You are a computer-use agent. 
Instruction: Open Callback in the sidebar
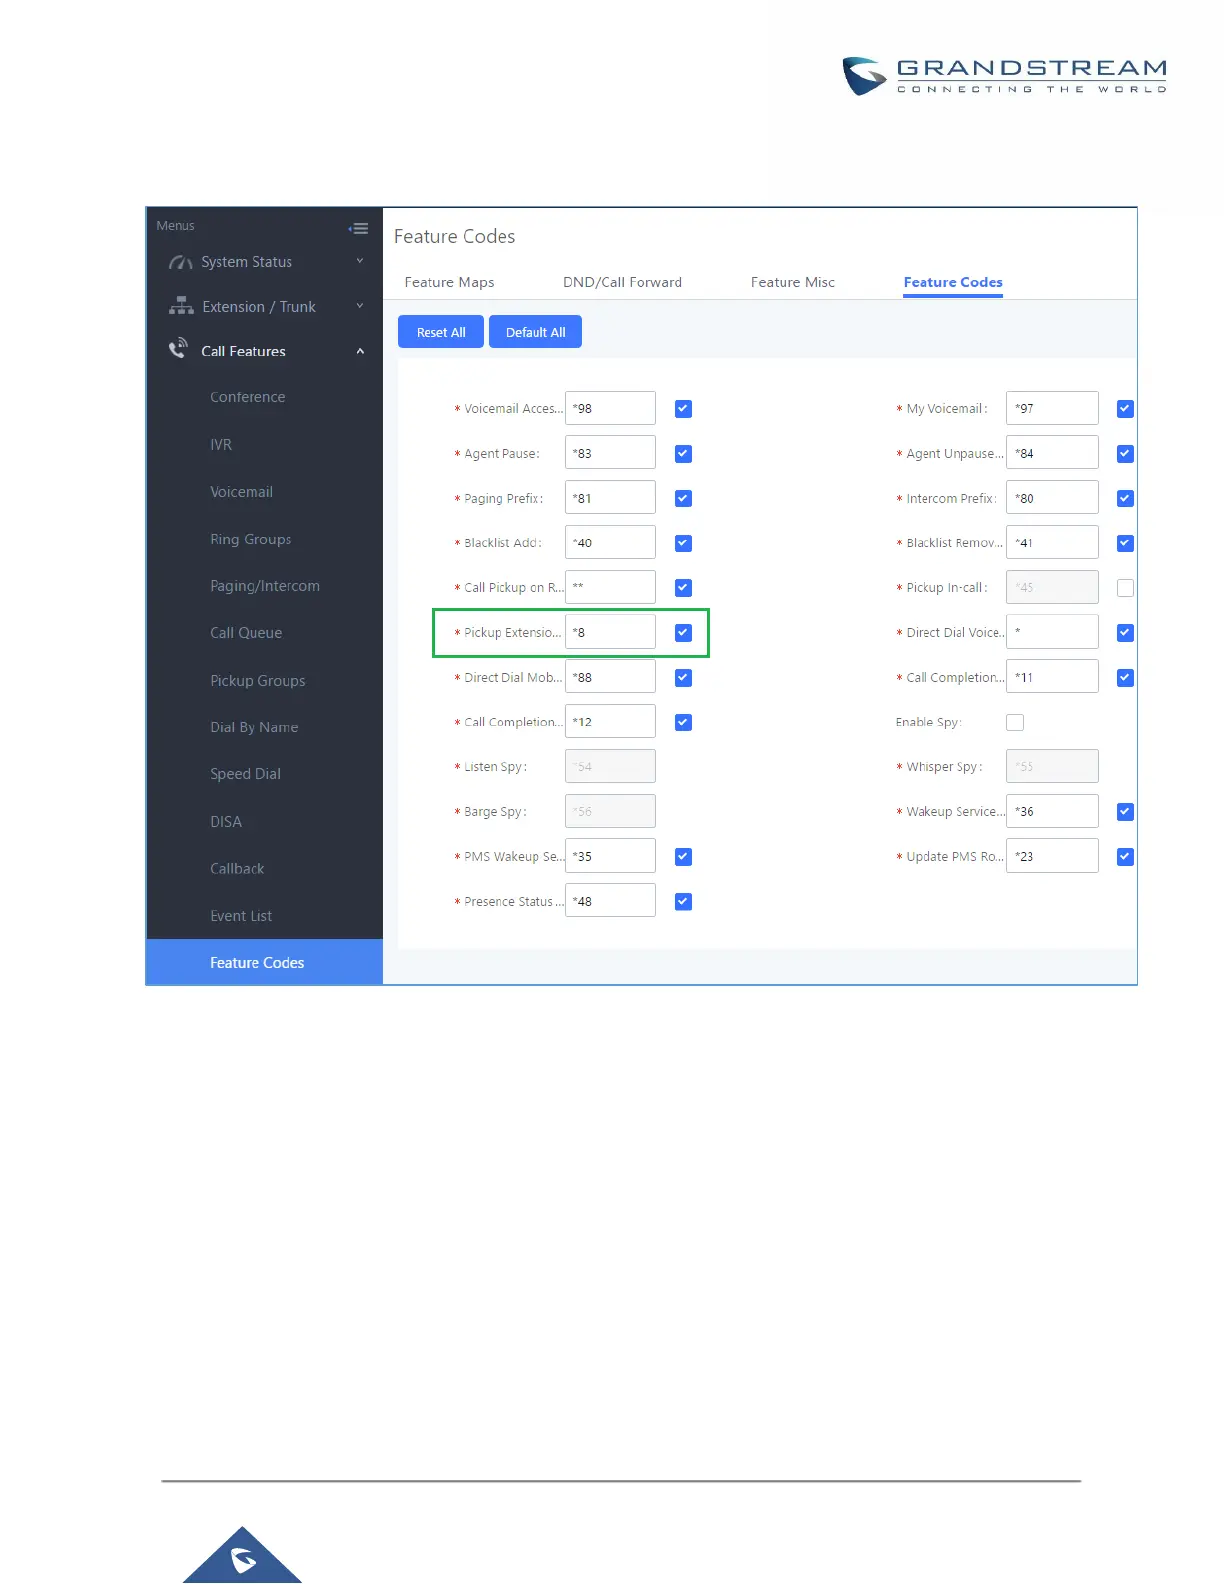237,869
